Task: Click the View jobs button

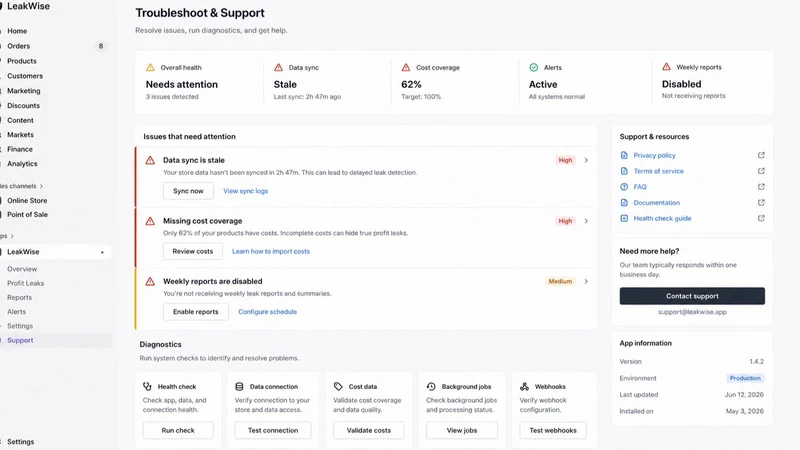Action: (462, 430)
